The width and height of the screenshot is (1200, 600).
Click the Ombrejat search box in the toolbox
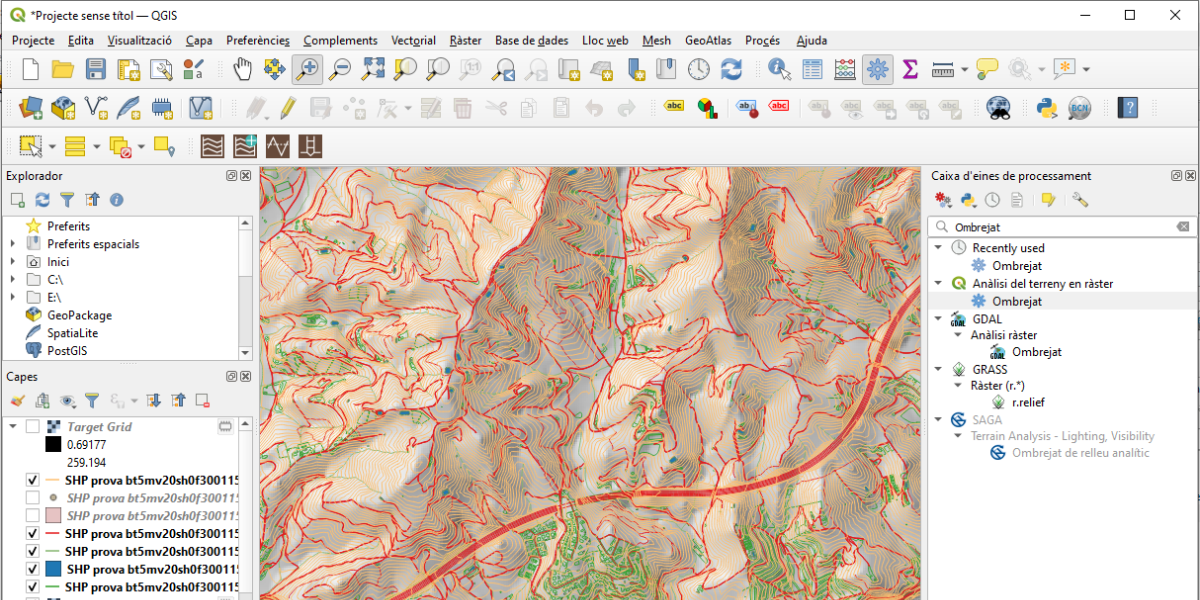coord(1062,227)
